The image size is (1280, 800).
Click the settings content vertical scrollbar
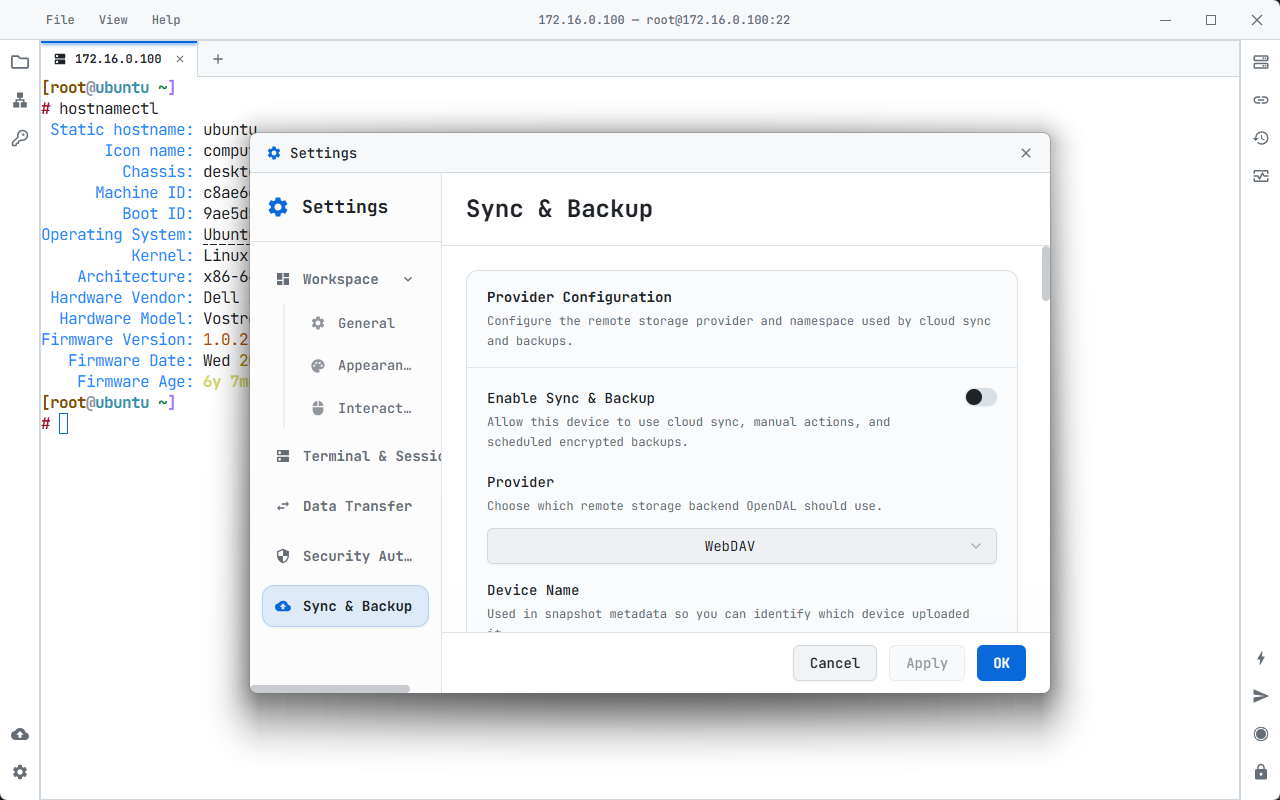[1046, 273]
